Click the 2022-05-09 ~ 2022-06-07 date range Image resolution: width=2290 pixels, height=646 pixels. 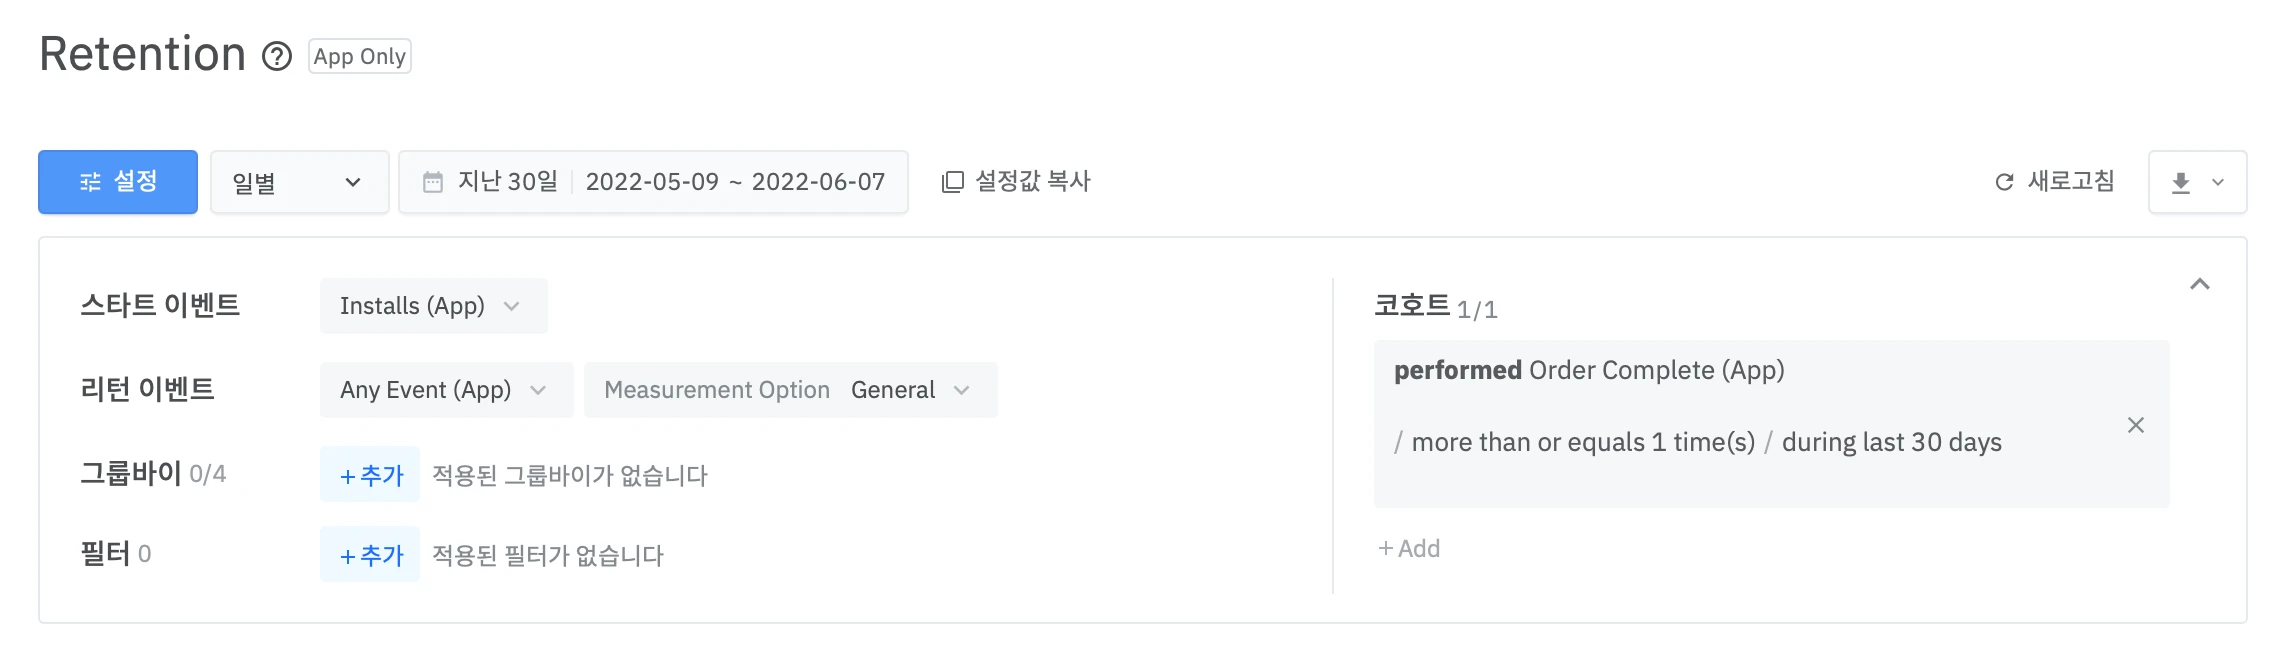735,182
